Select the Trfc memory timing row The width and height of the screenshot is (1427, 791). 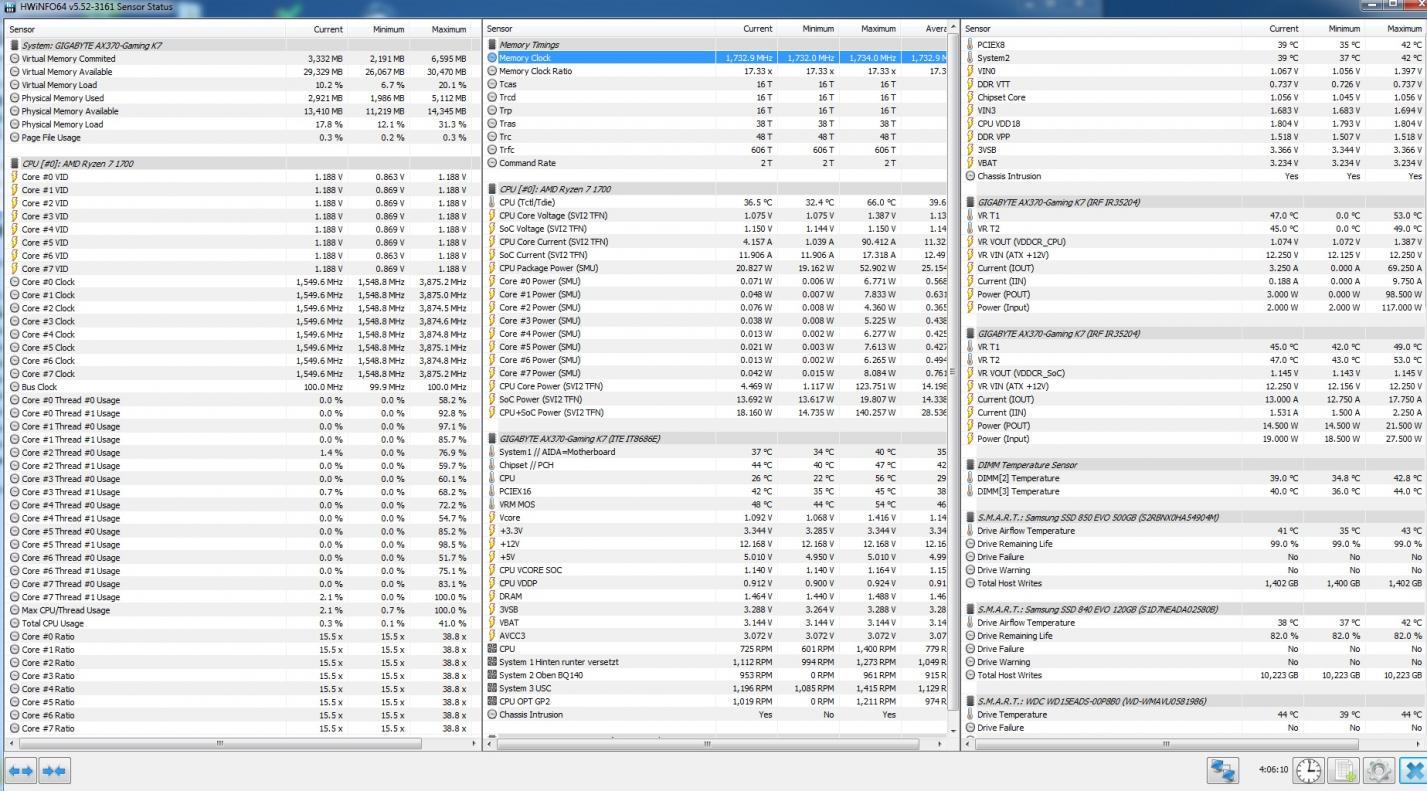point(715,150)
